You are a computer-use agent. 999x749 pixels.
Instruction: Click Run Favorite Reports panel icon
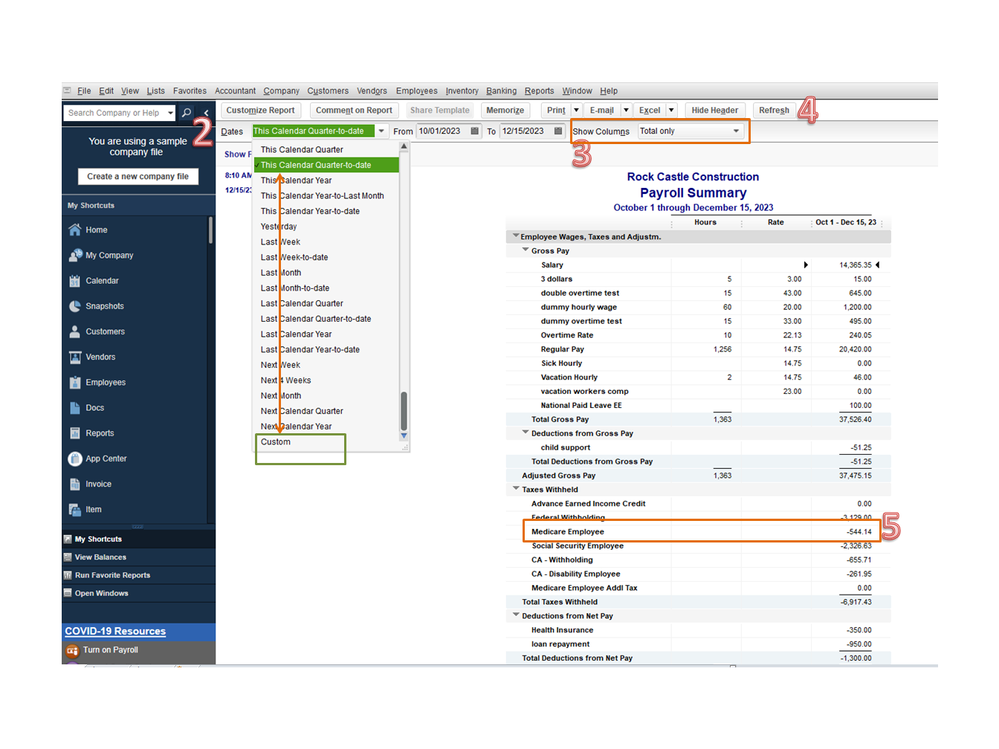(68, 575)
